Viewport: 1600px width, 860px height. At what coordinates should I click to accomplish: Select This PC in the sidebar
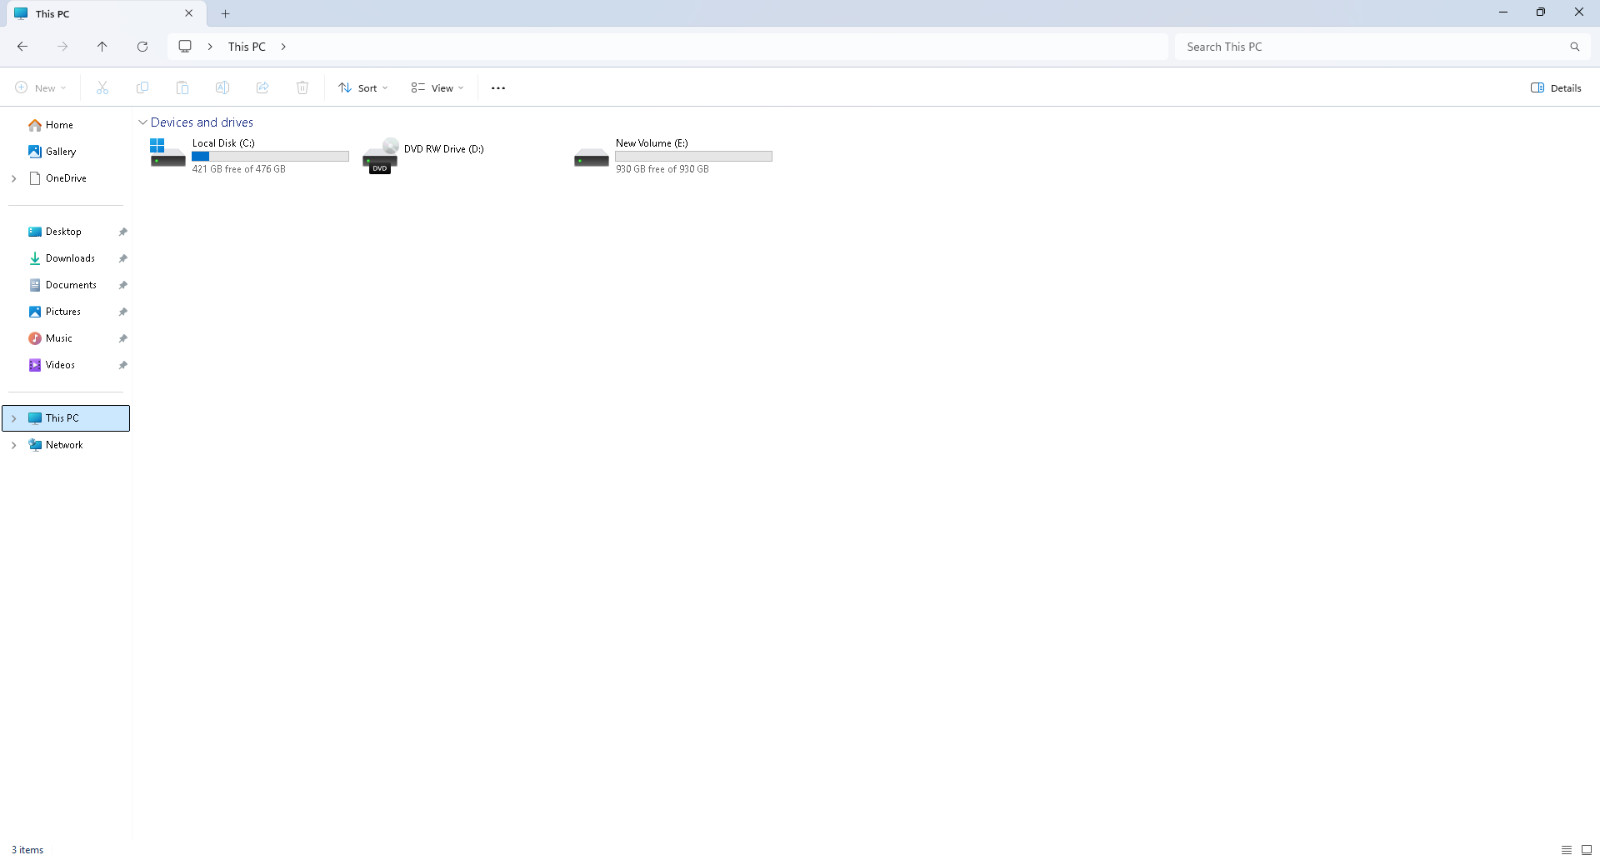click(66, 419)
